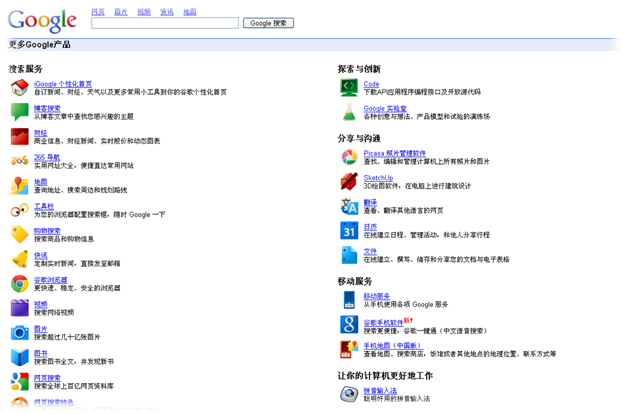Click the purple video clapperboard icon
Viewport: 625px width, 413px height.
(x=20, y=308)
